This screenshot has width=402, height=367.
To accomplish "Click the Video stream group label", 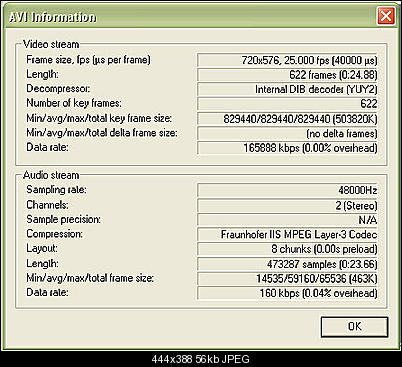I will coord(51,44).
